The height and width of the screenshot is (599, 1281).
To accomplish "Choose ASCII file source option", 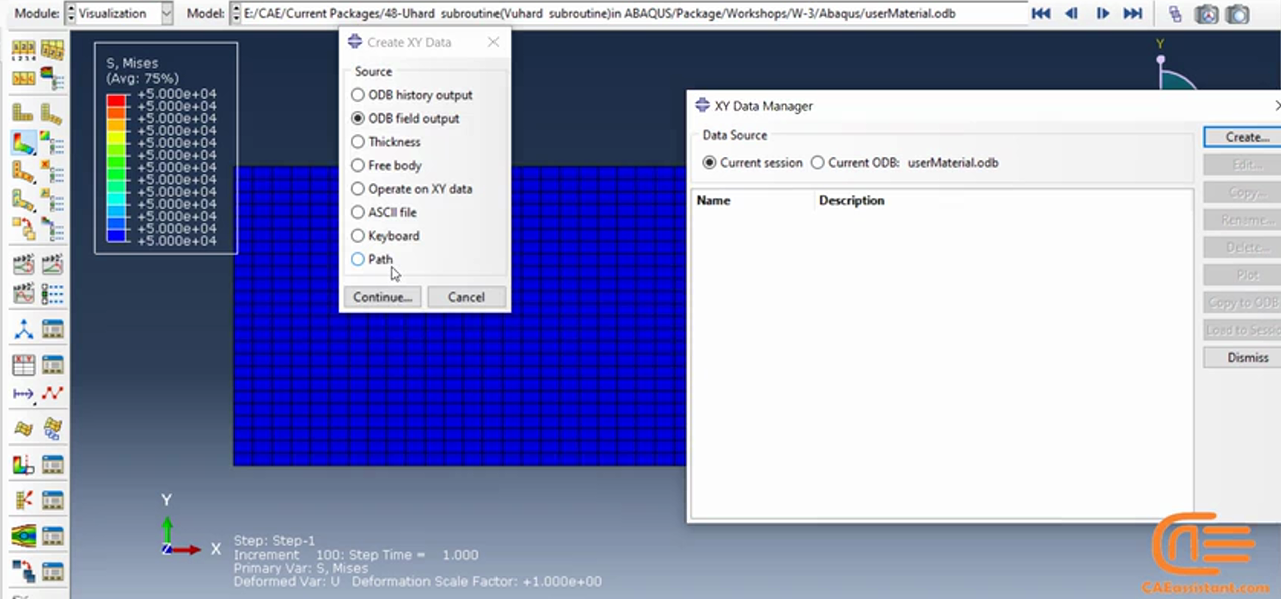I will 384,212.
